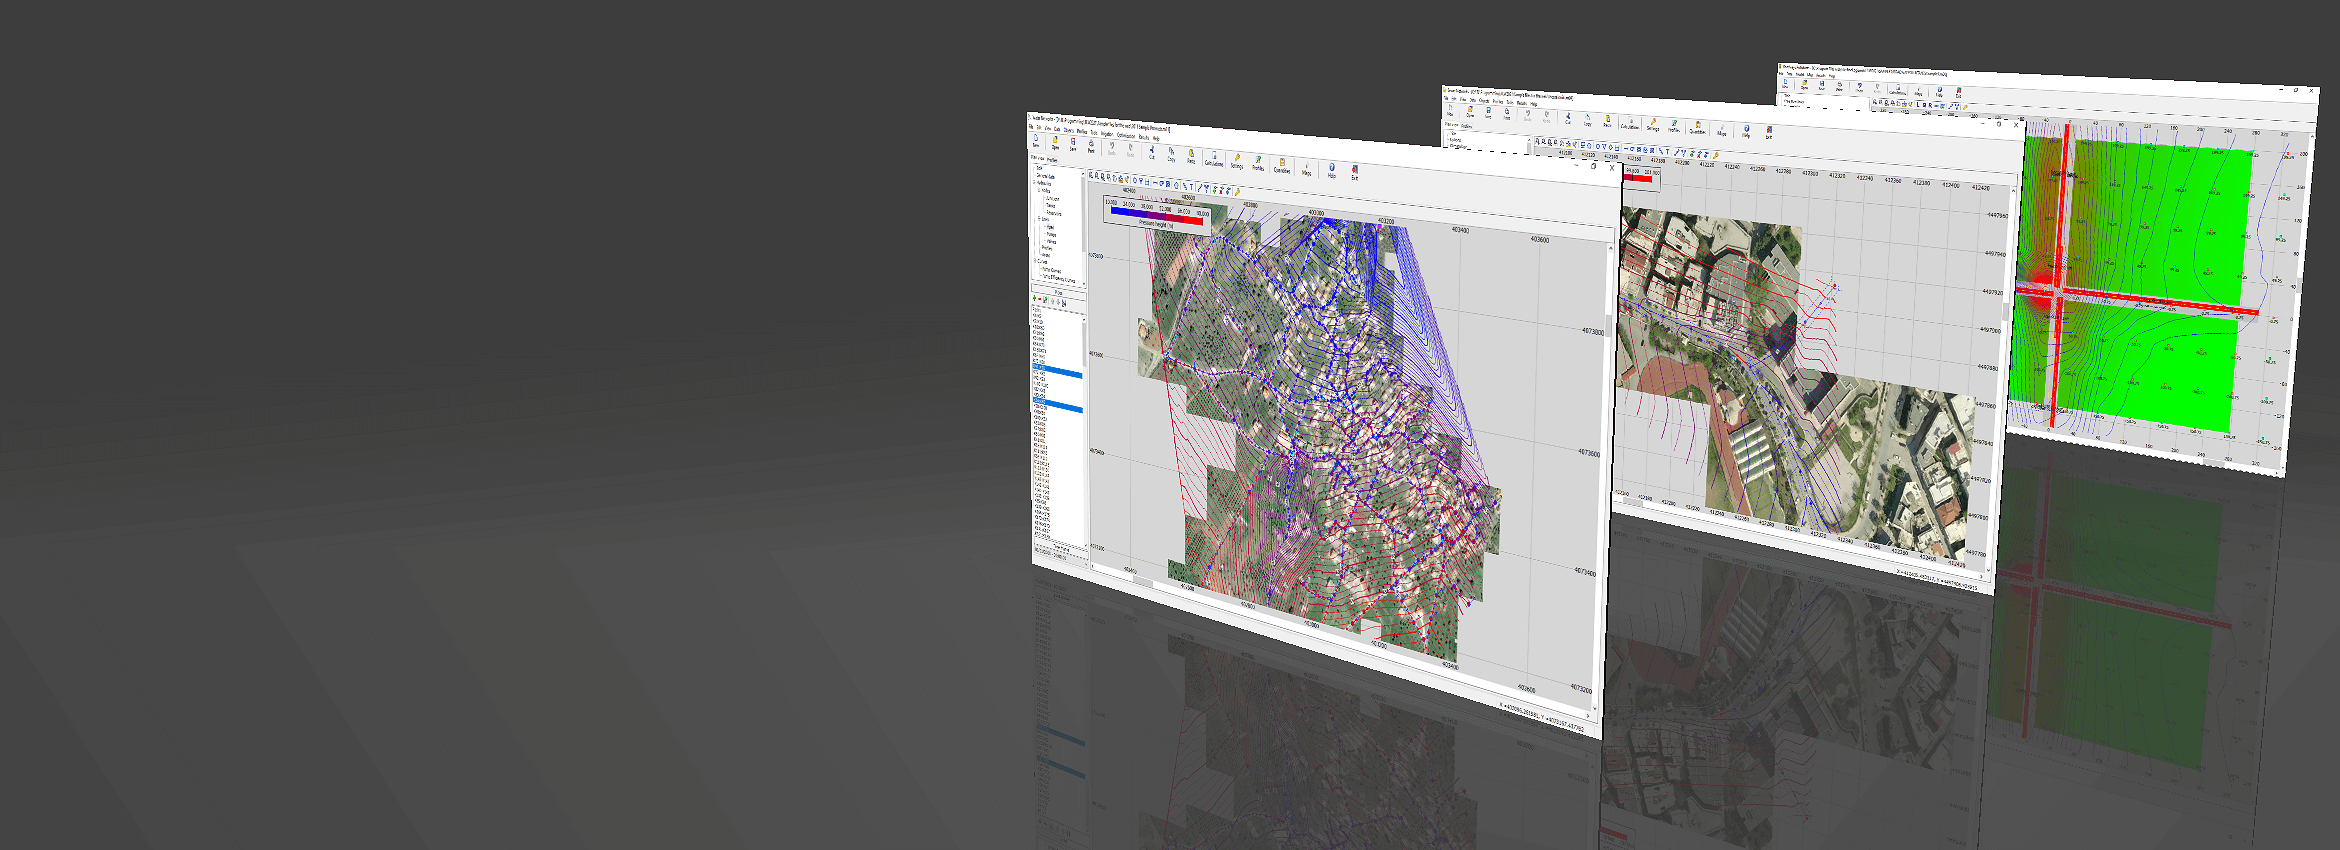Open Irrigation menu in Water Networks

(1107, 134)
